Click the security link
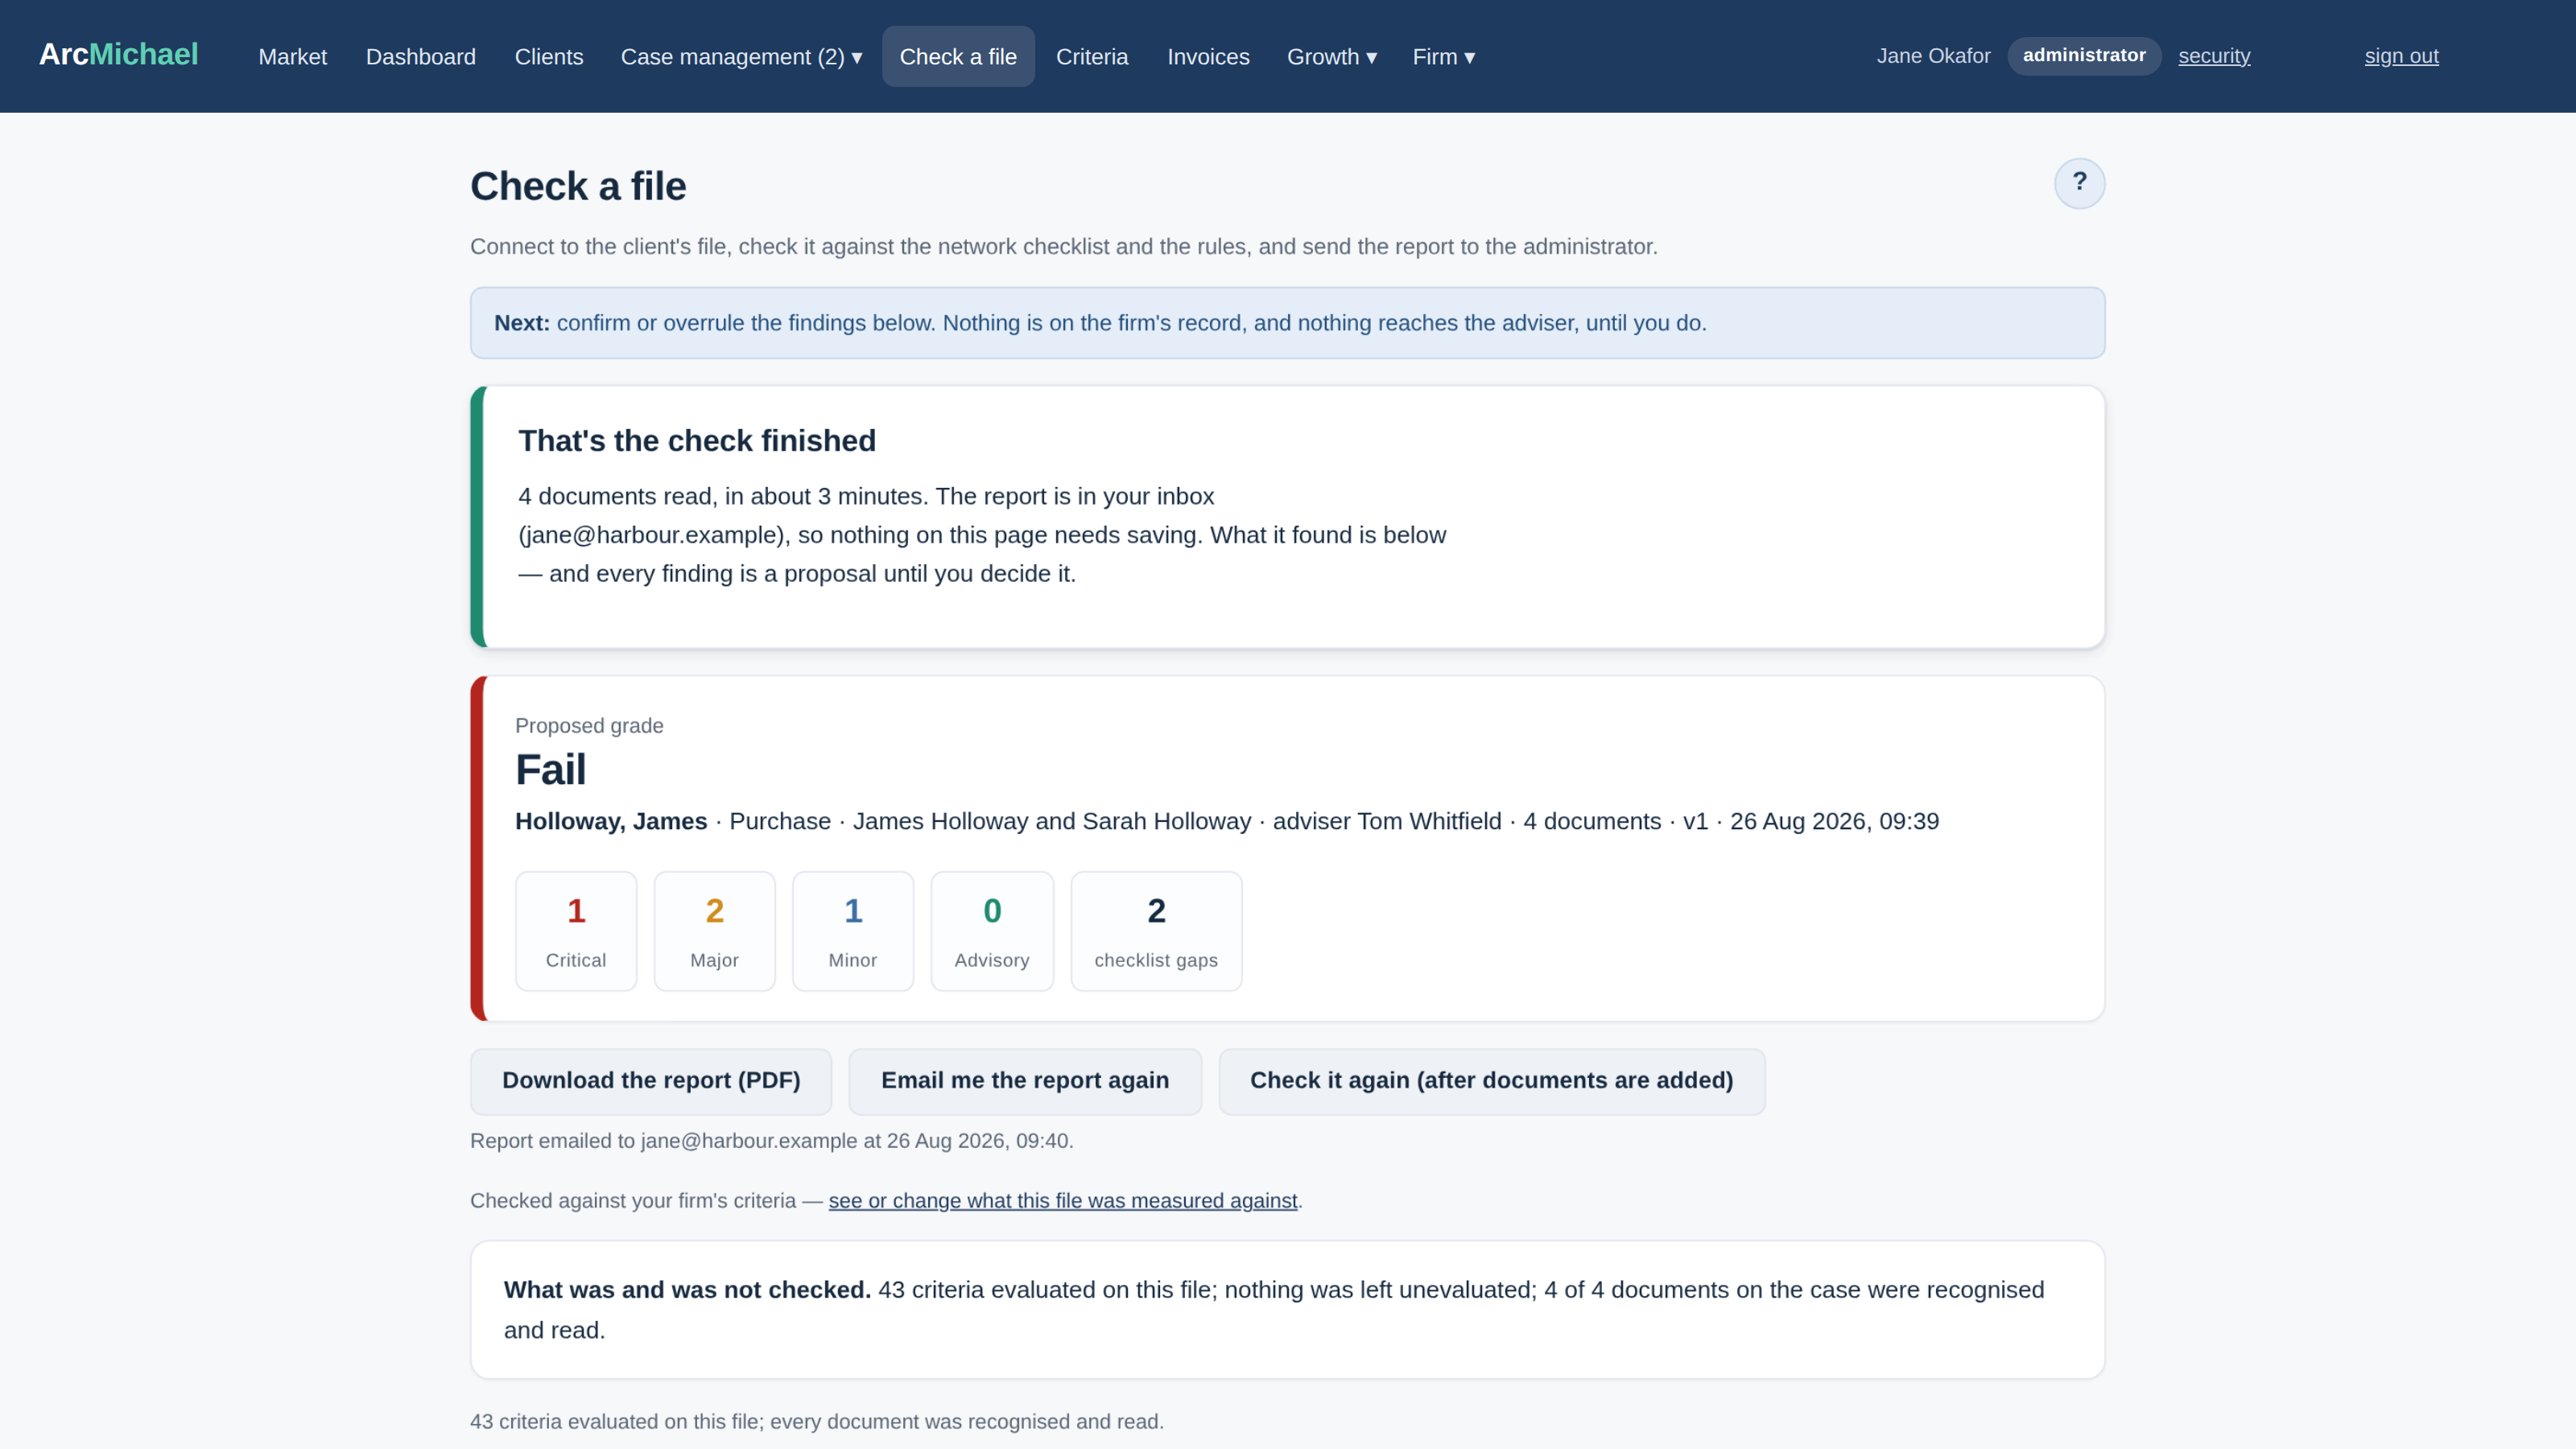The image size is (2576, 1449). tap(2214, 56)
